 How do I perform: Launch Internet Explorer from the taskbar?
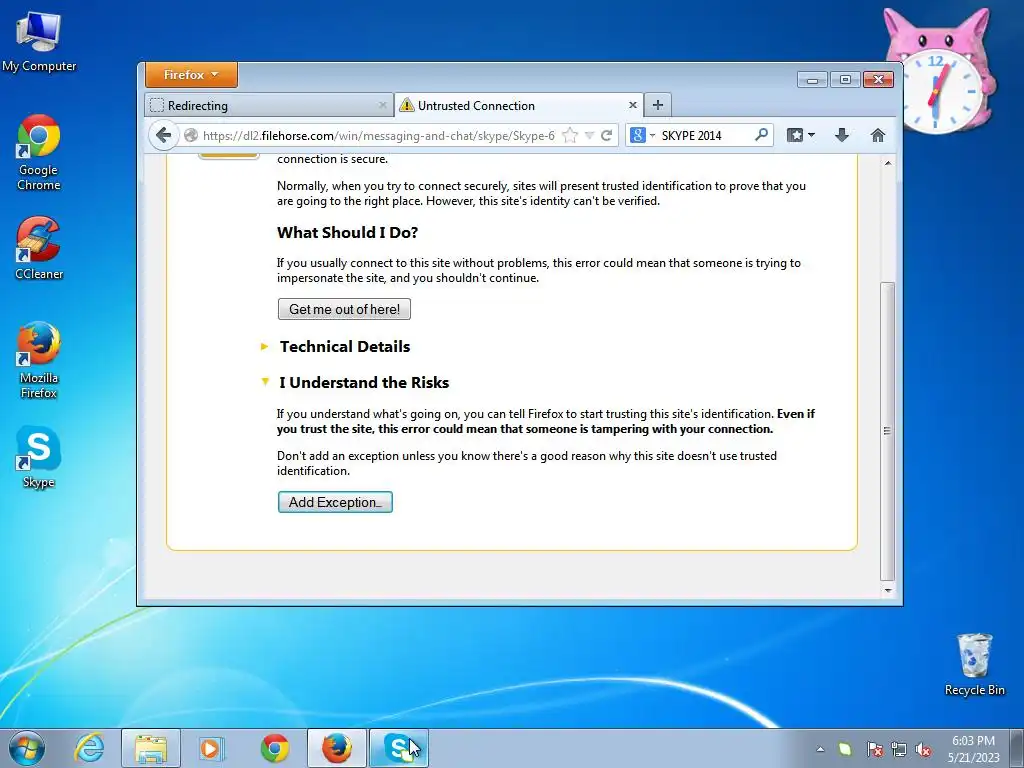point(89,748)
